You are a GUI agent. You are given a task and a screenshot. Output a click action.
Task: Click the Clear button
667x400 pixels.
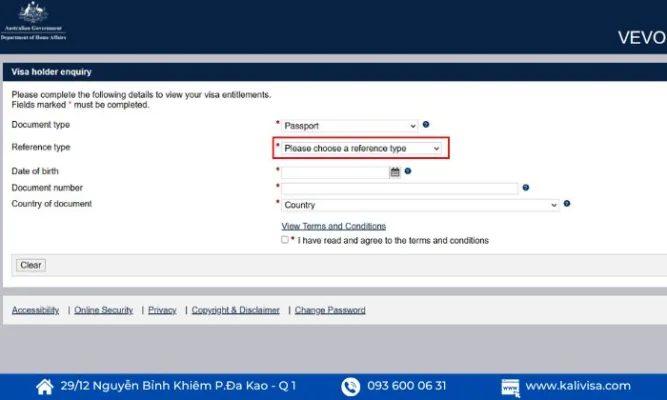pyautogui.click(x=31, y=265)
